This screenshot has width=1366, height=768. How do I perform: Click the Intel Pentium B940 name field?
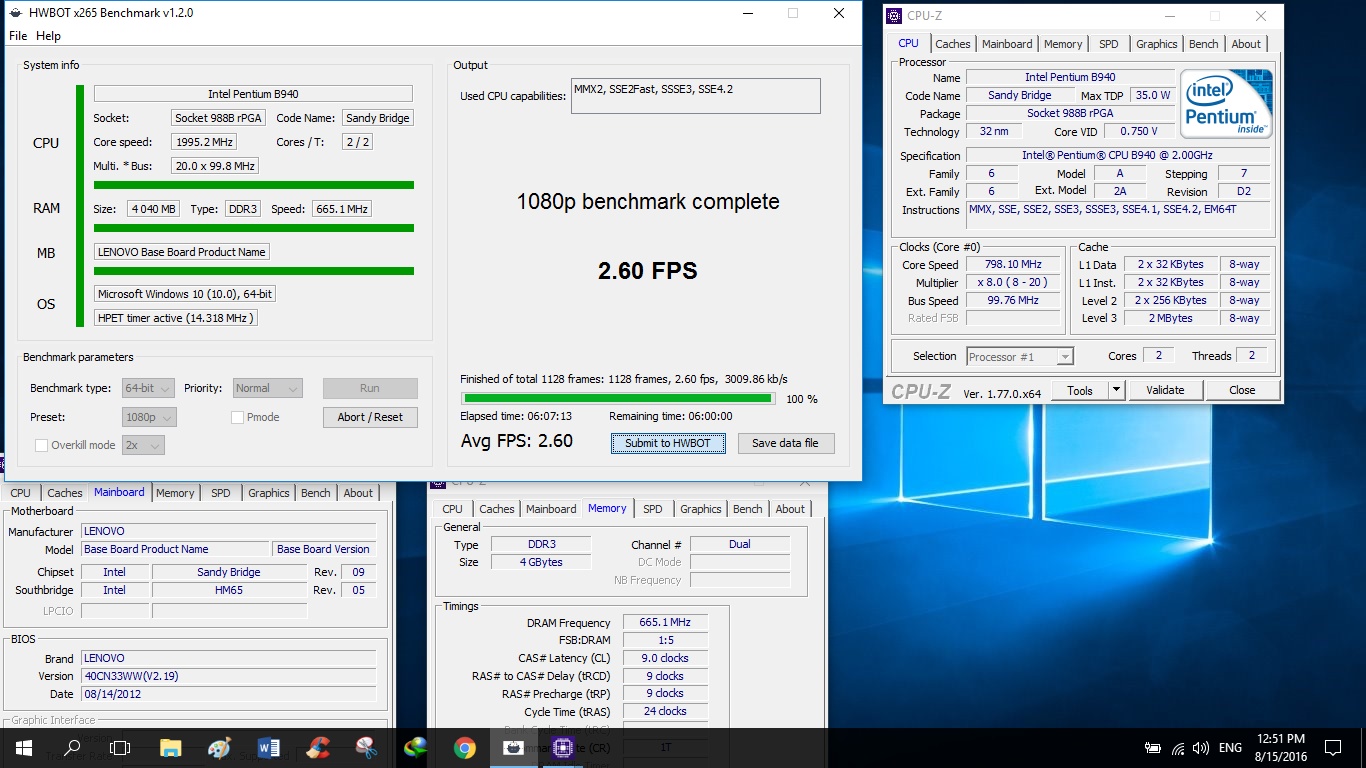pyautogui.click(x=253, y=94)
